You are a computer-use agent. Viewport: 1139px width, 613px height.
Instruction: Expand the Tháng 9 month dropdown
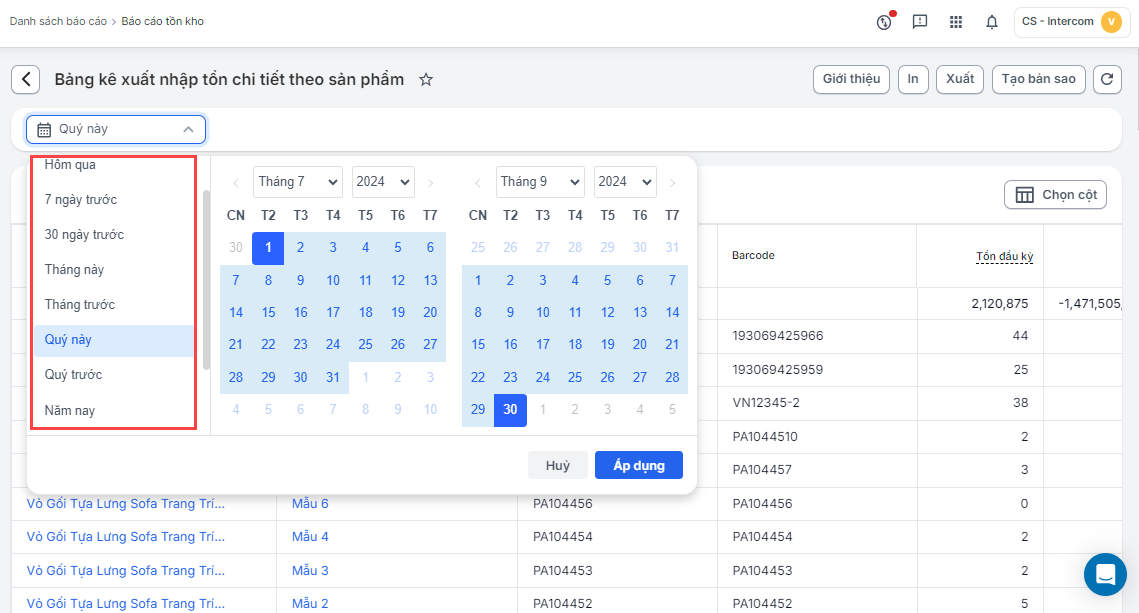pos(540,182)
